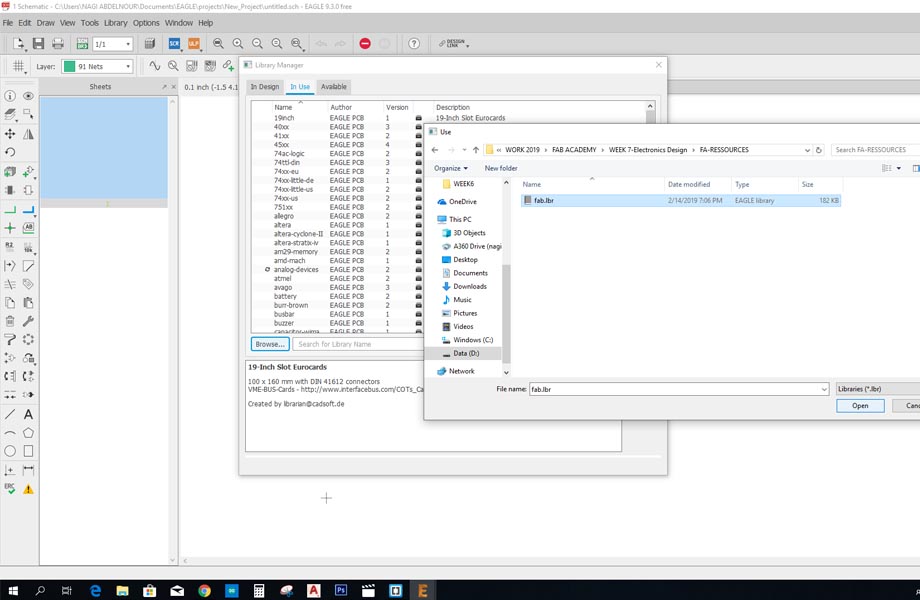Run a ULP via the orange ULP icon
Viewport: 920px width, 600px height.
[x=194, y=43]
